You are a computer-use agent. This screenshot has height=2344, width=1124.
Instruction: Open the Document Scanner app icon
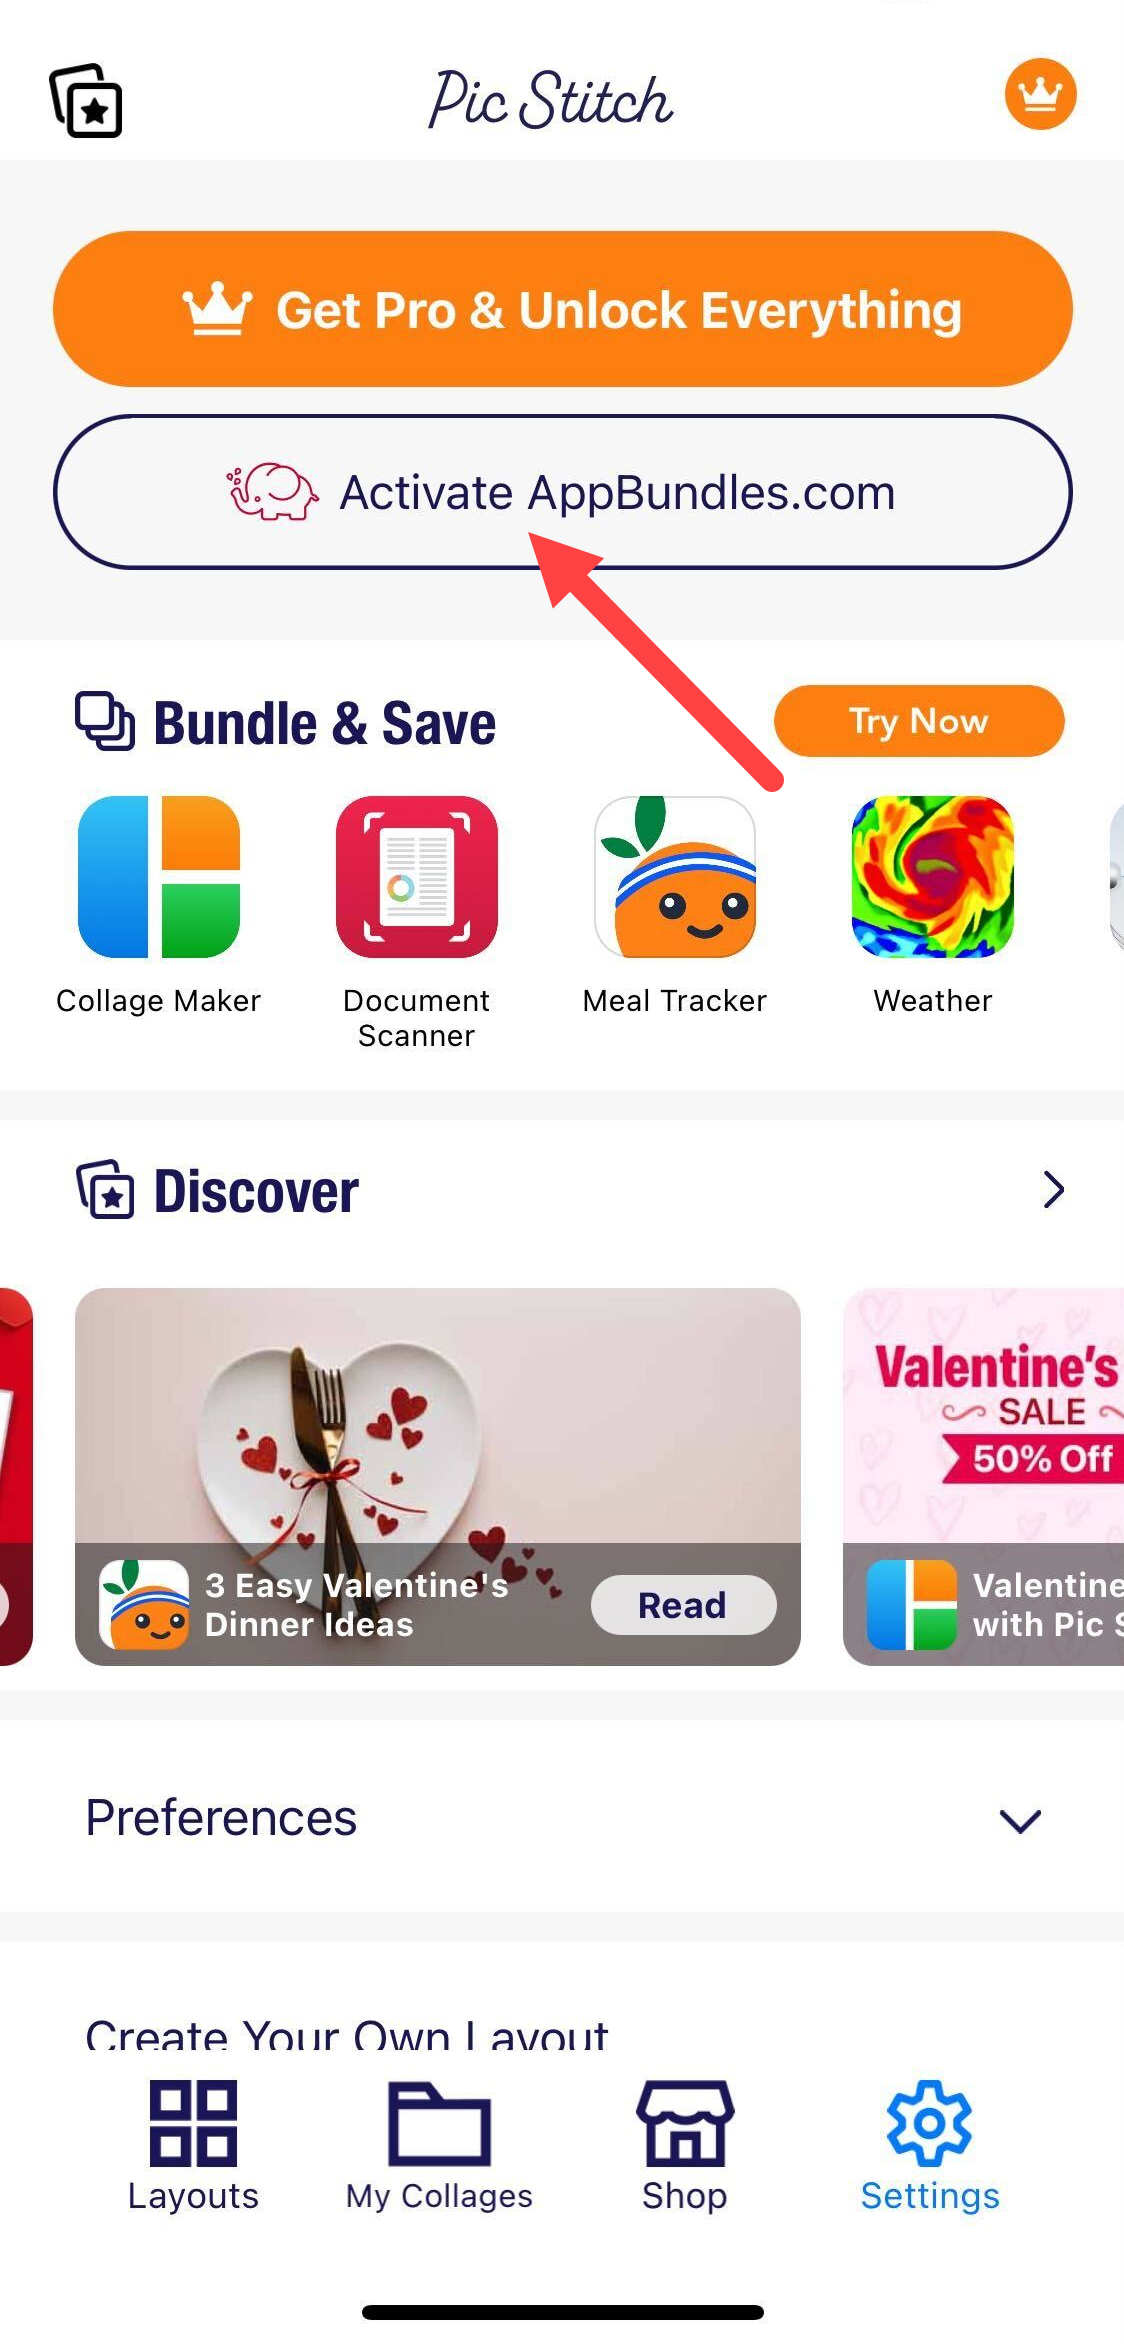[417, 877]
